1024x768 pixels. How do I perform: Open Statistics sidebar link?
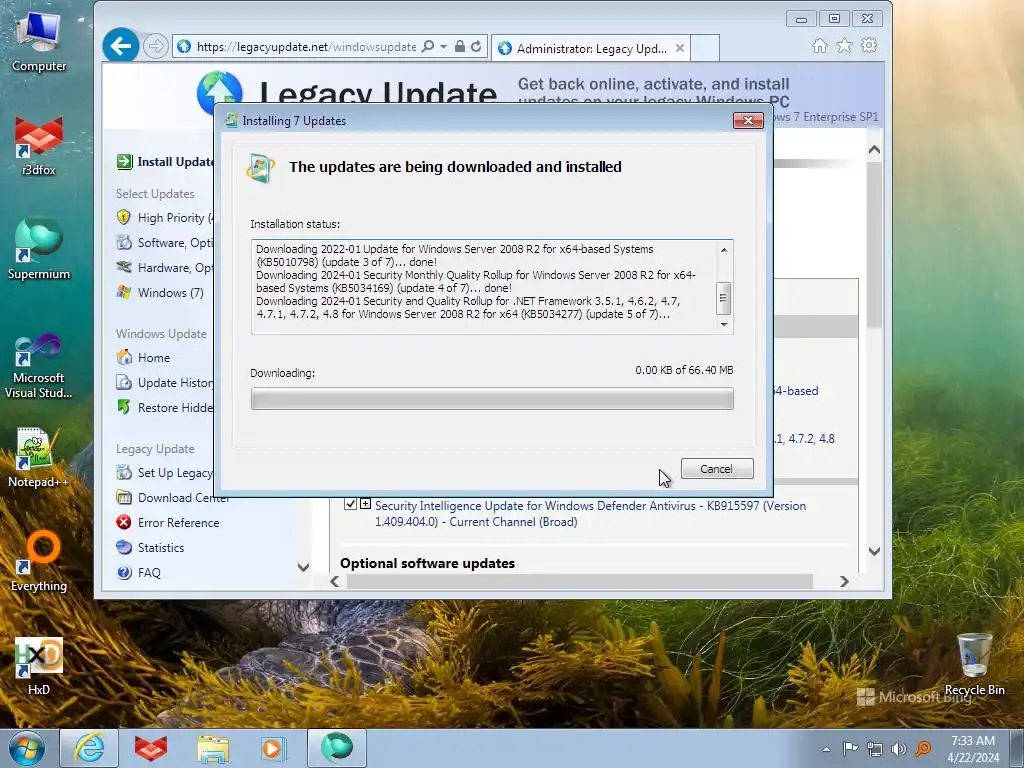pos(150,547)
